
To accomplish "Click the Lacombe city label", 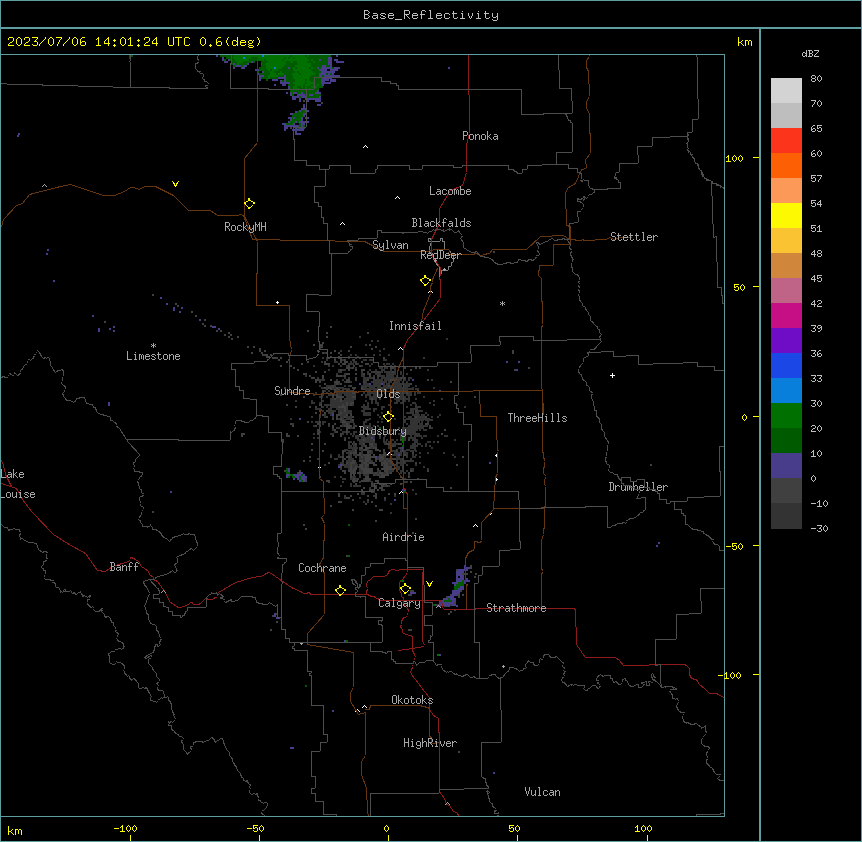I will [x=450, y=191].
